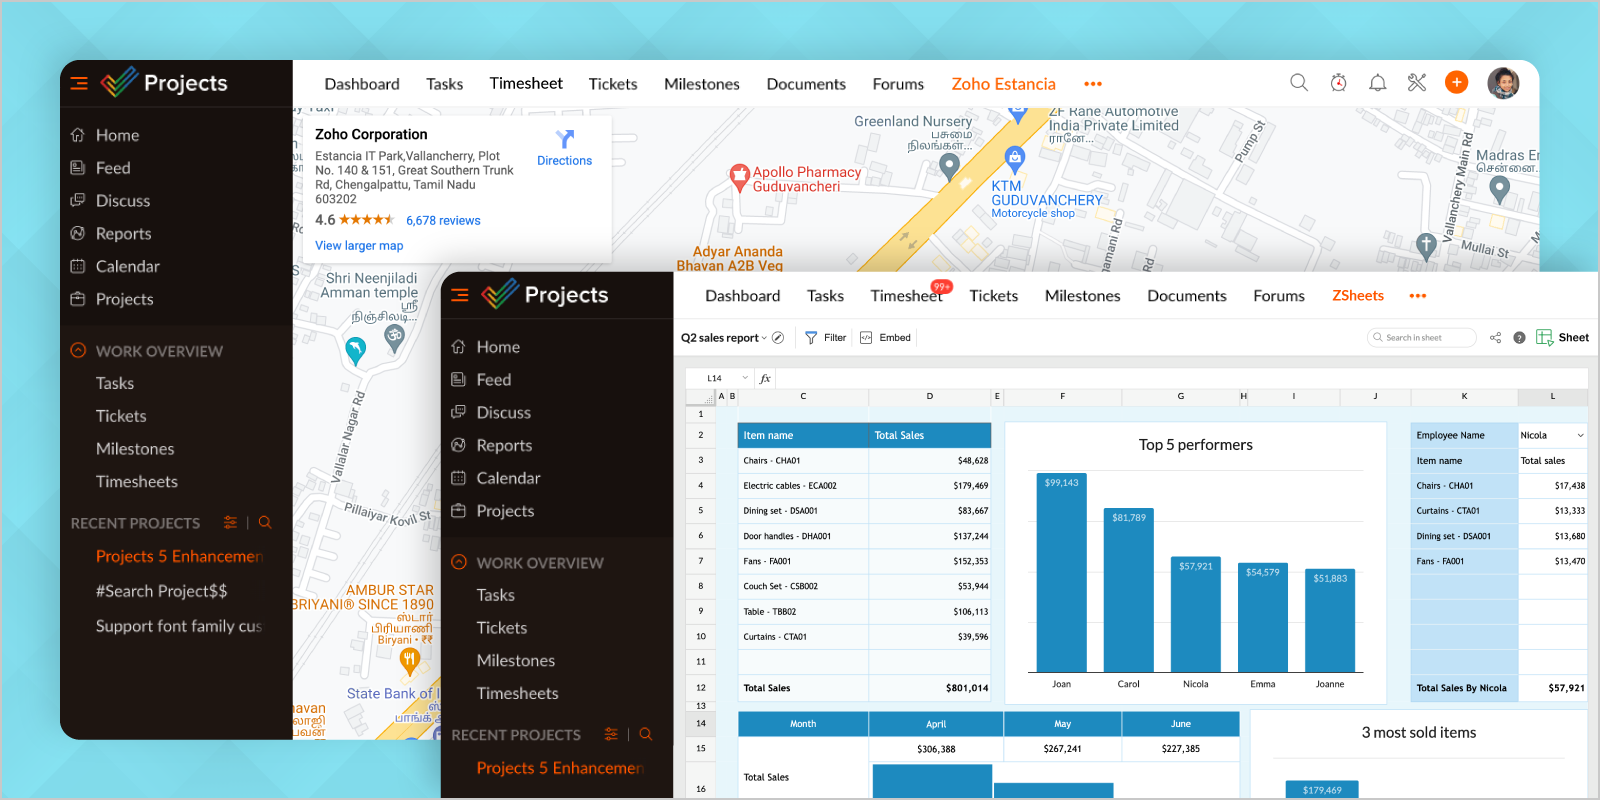Image resolution: width=1600 pixels, height=800 pixels.
Task: Click recent projects search icon in front window
Action: point(646,734)
